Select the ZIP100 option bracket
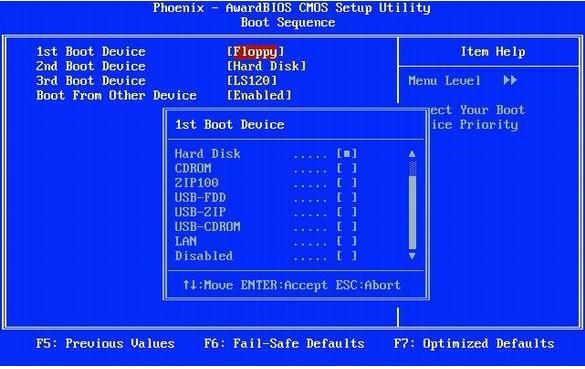The width and height of the screenshot is (585, 369). pos(347,183)
